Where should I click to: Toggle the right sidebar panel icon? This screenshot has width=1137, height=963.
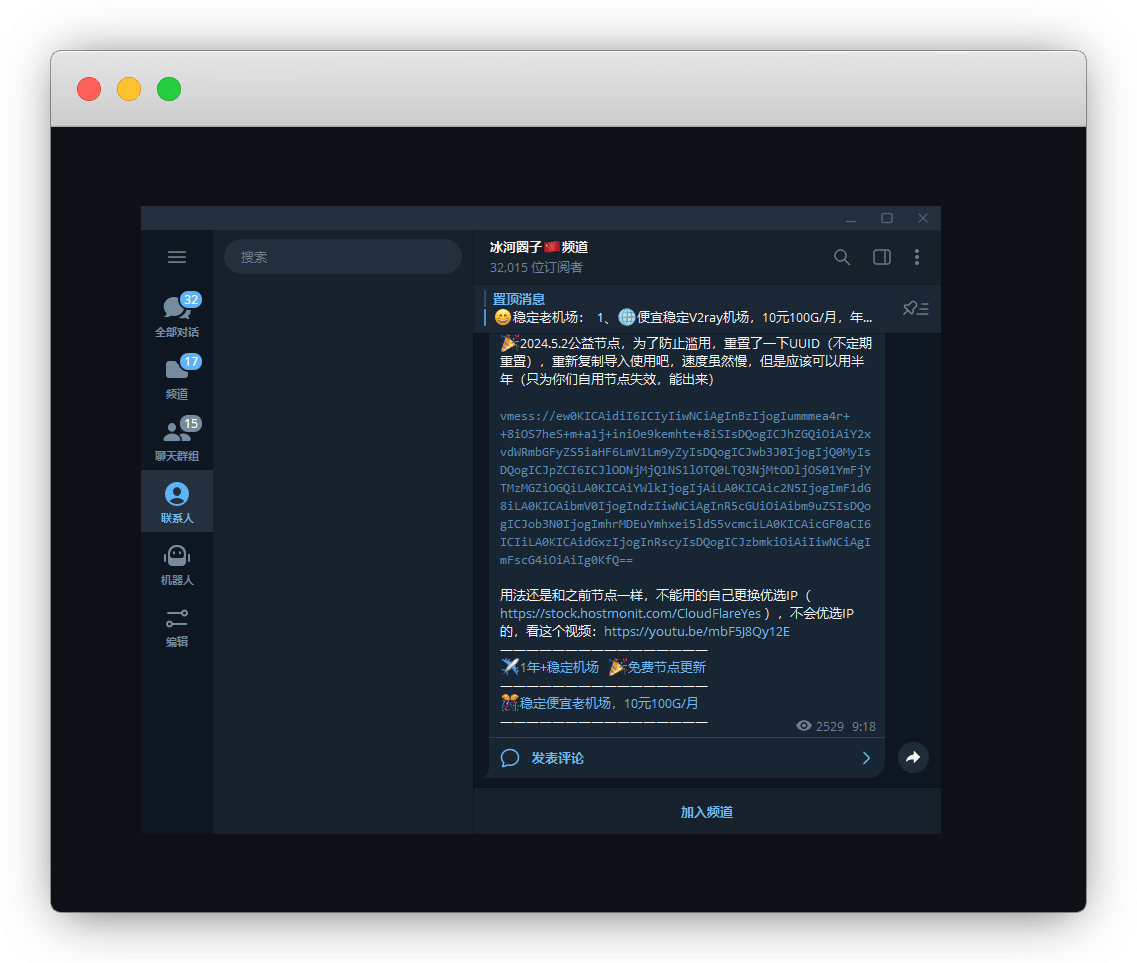881,257
